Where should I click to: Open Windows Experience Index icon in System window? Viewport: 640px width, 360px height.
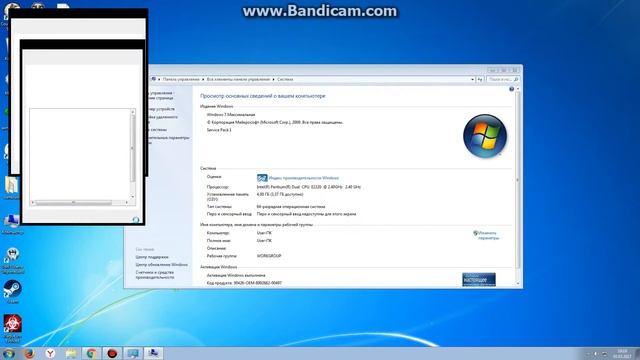[x=262, y=178]
